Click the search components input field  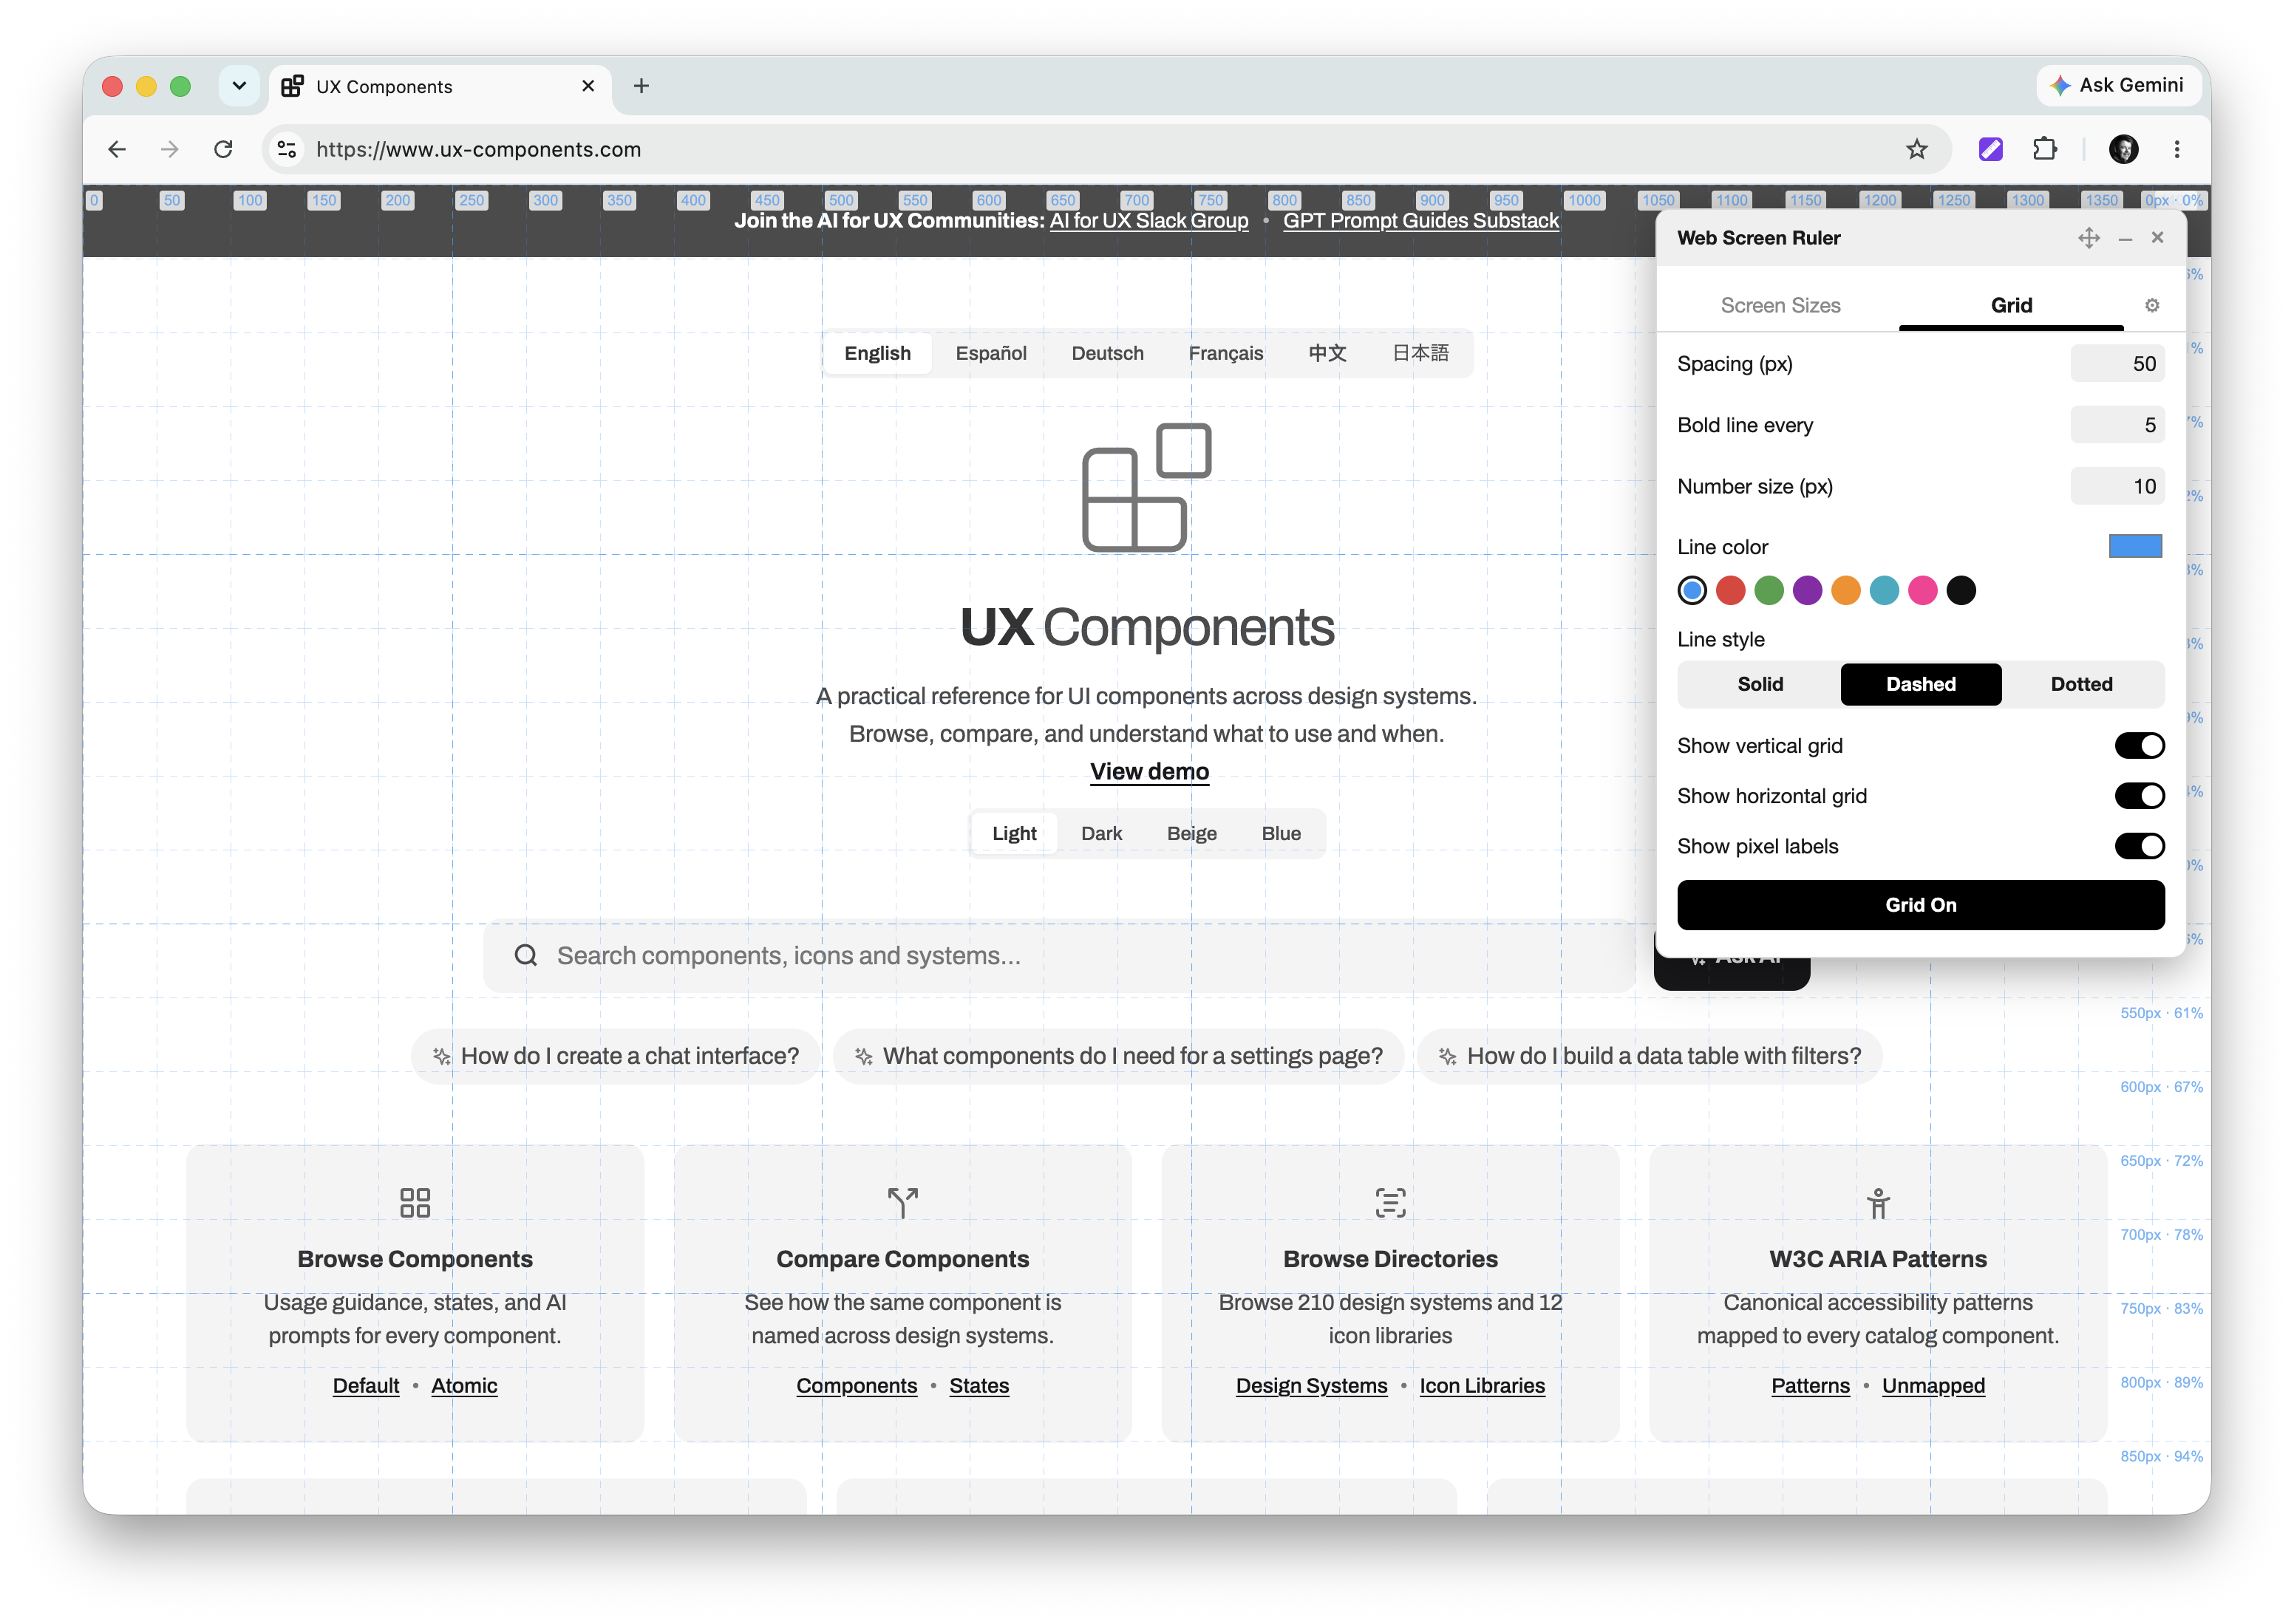tap(1059, 956)
